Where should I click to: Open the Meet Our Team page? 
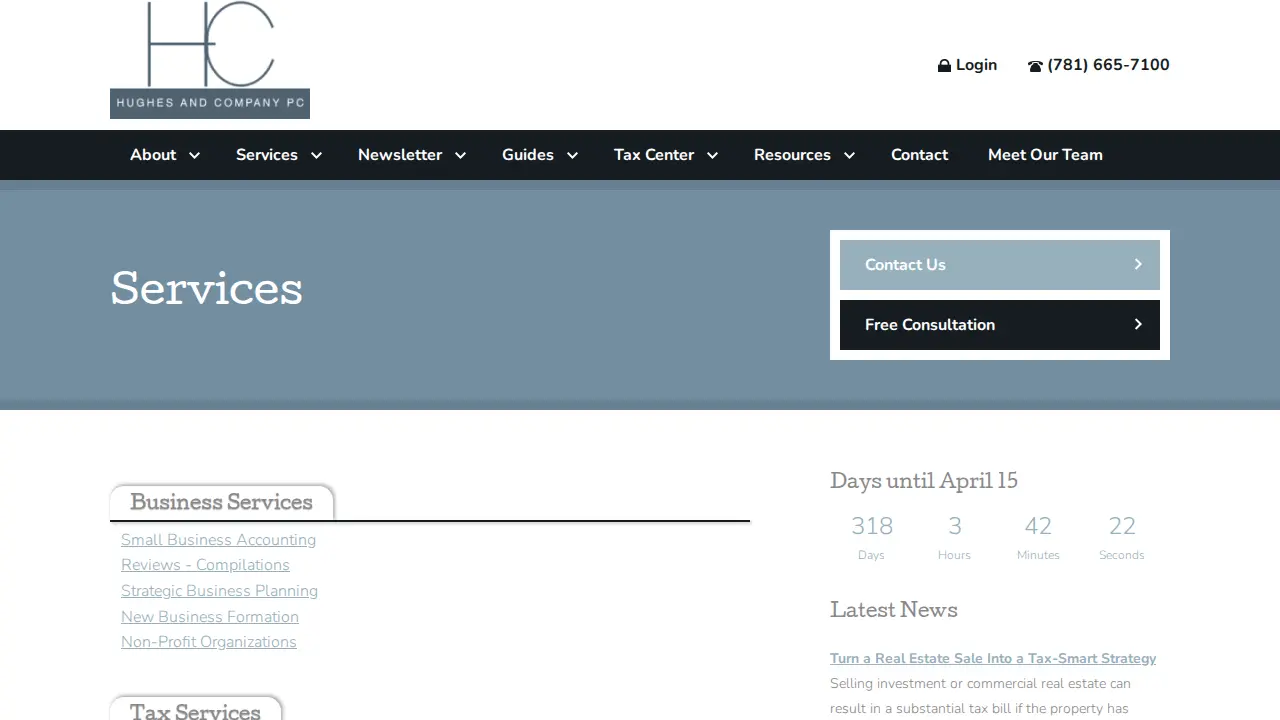click(1045, 154)
